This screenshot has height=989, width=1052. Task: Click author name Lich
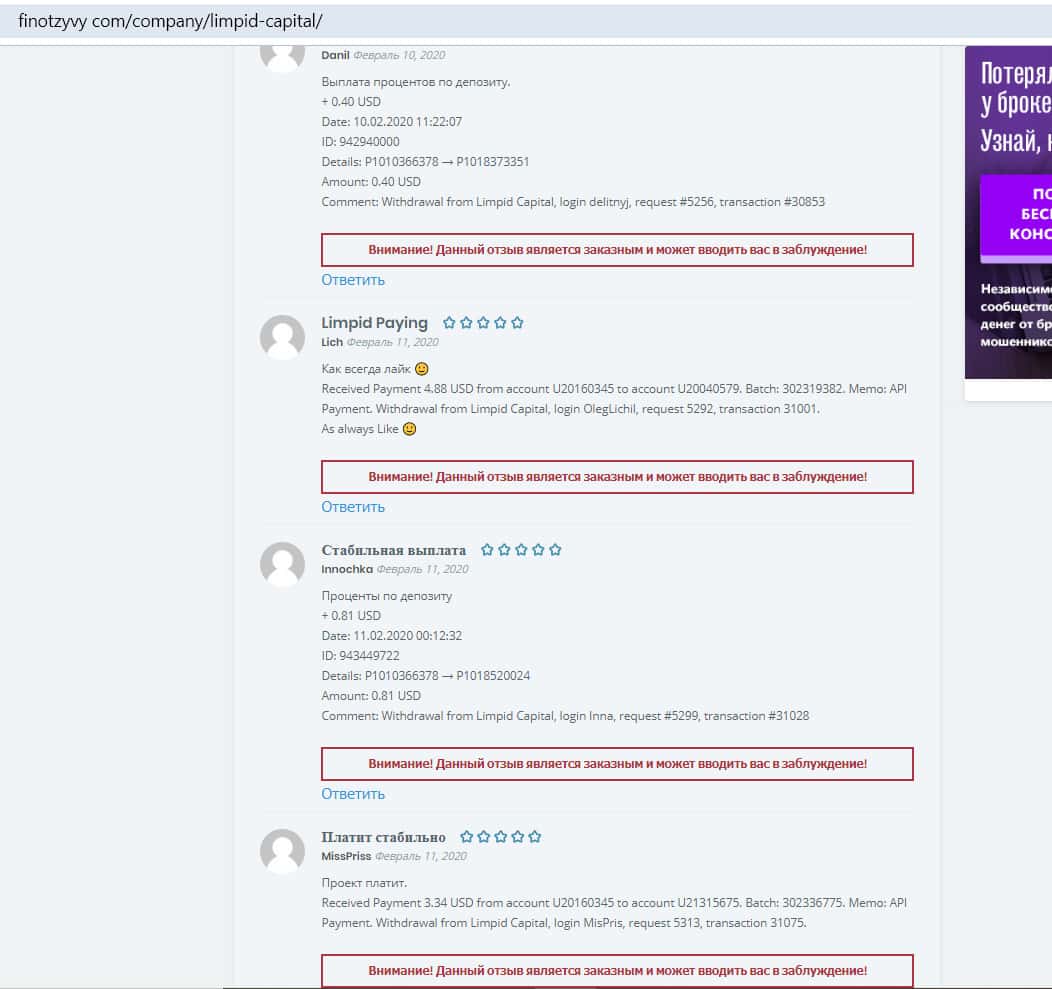332,342
